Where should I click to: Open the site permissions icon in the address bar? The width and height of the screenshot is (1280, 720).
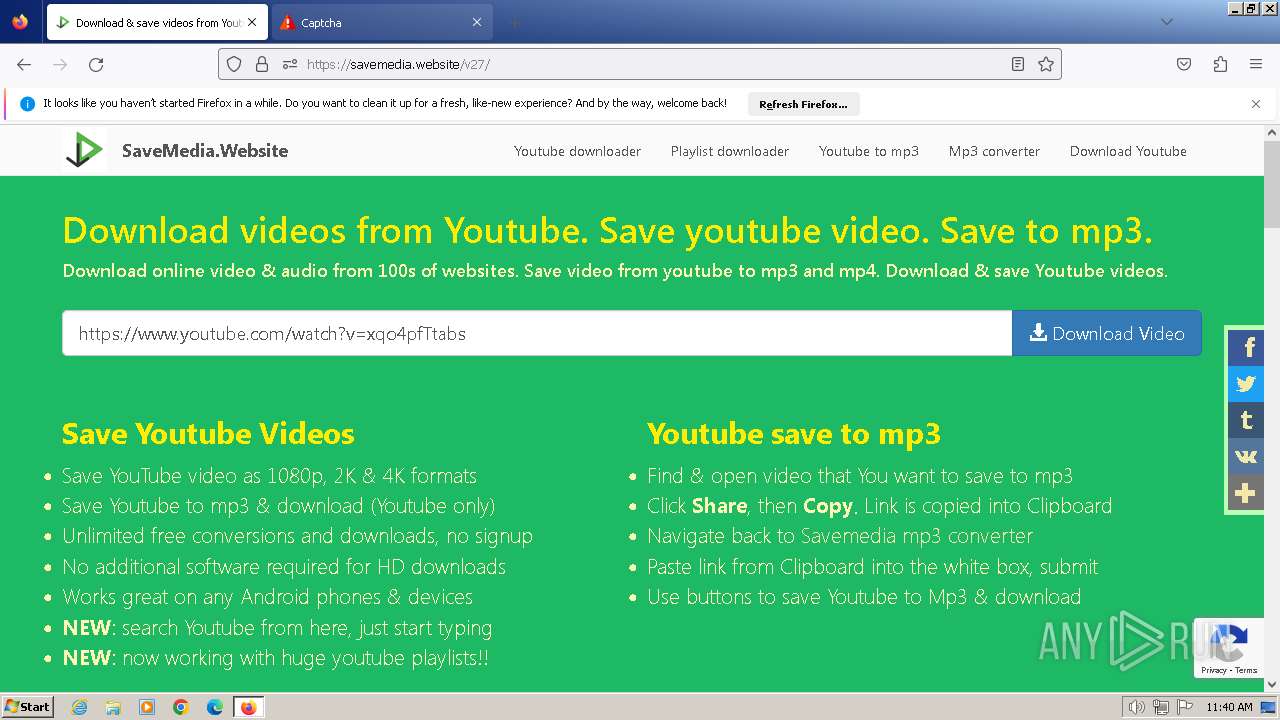tap(290, 64)
